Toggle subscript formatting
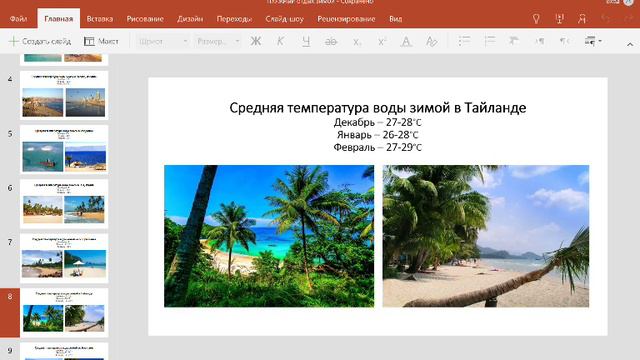Viewport: 640px width, 360px height. 357,41
